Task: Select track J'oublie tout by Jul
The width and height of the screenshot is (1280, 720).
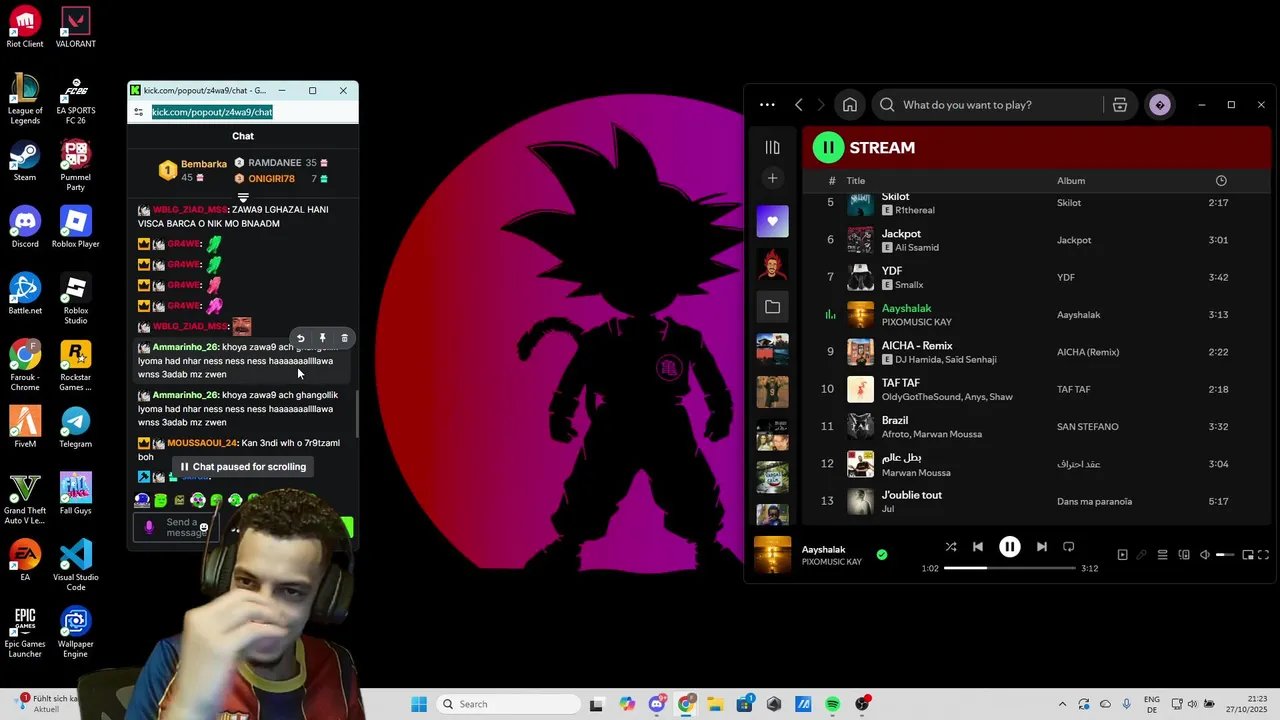Action: point(1036,501)
